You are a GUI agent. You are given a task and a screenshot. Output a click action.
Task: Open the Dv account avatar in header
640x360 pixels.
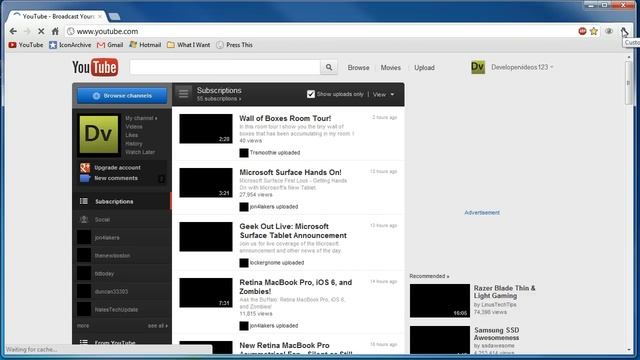click(x=478, y=67)
